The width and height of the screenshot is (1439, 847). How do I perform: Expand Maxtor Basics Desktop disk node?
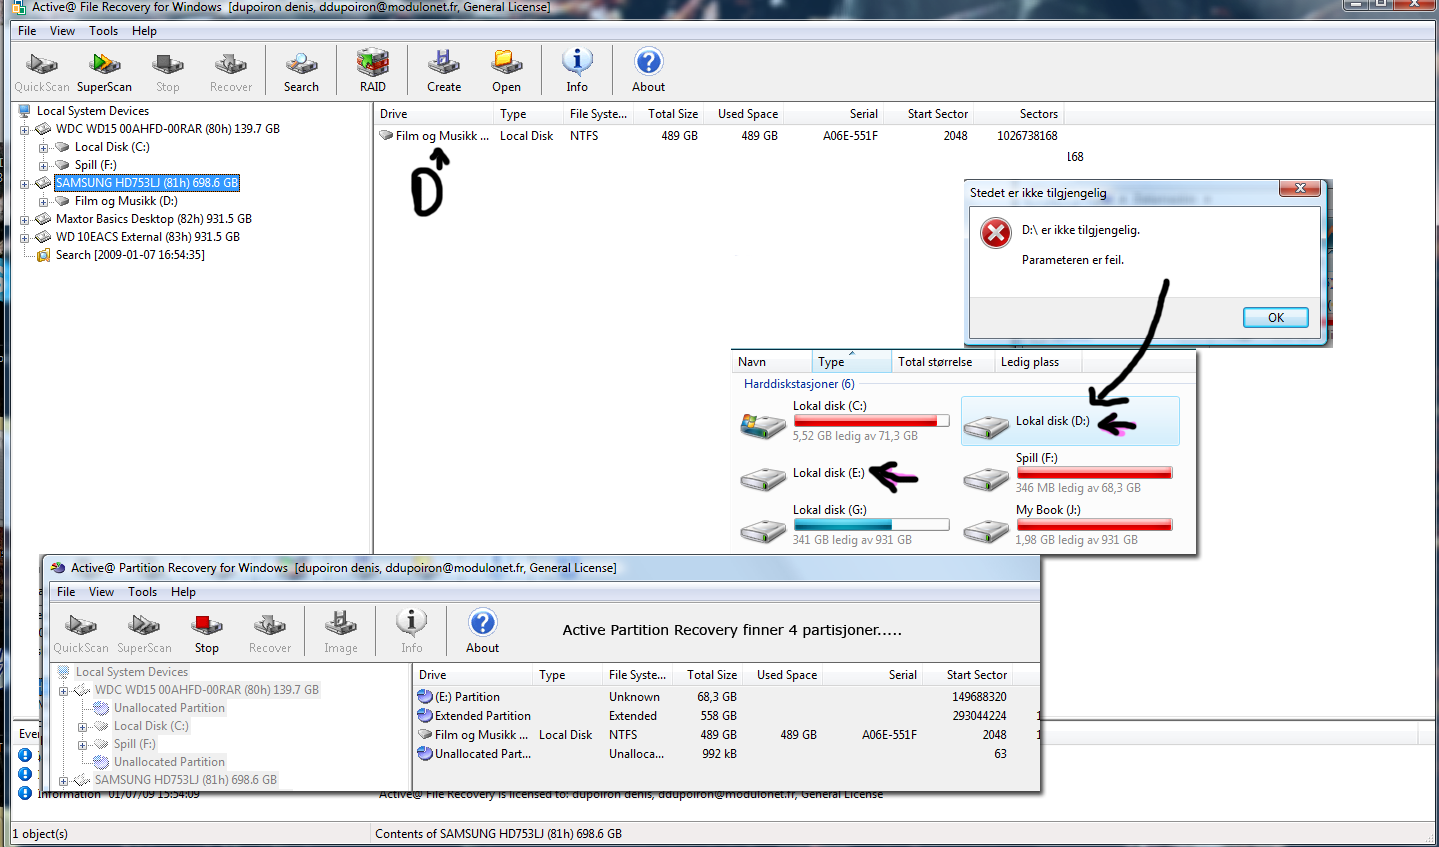tap(25, 219)
